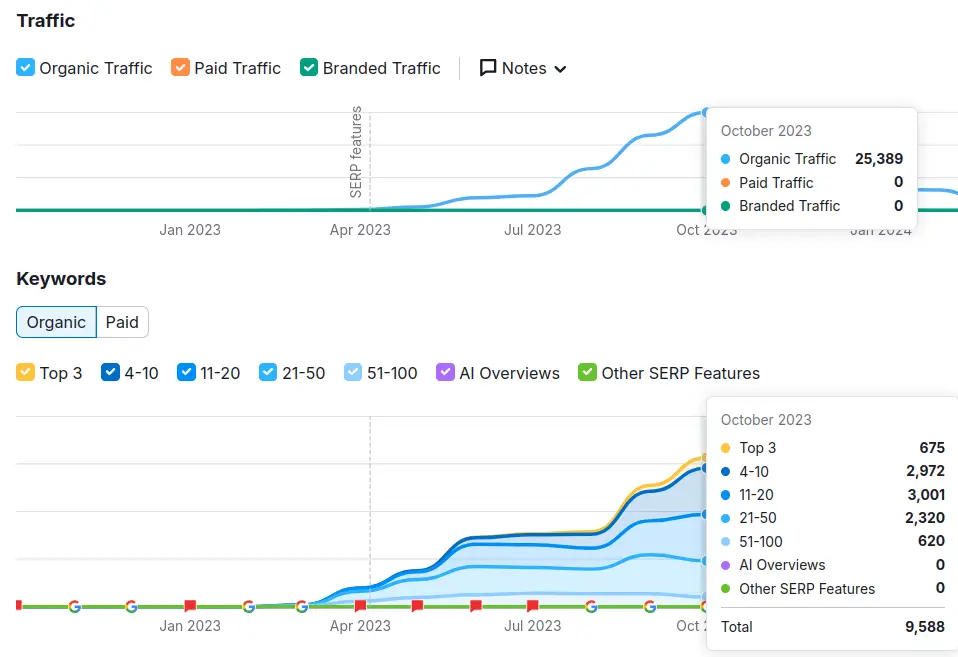This screenshot has height=657, width=958.
Task: Hide the Top 3 keyword series
Action: coord(26,373)
